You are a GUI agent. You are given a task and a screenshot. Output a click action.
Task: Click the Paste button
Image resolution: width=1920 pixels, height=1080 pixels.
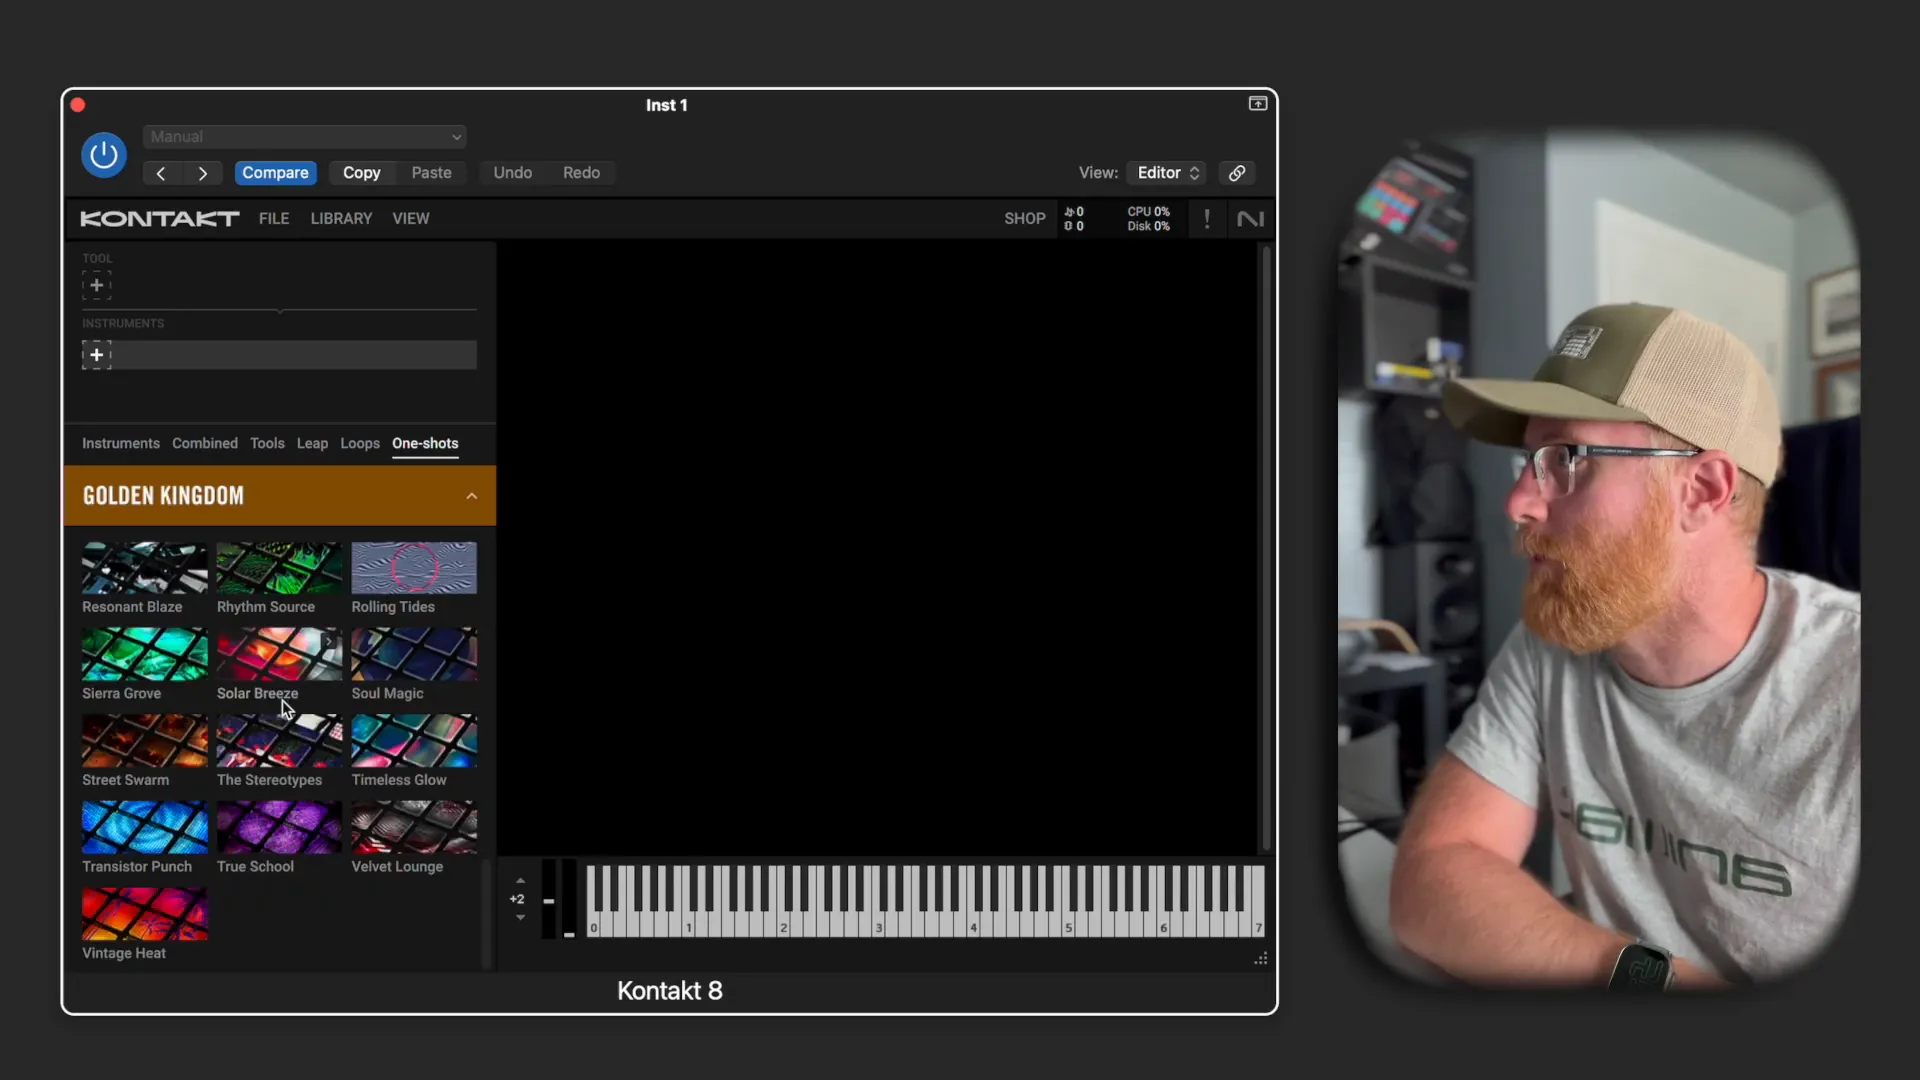[x=432, y=173]
